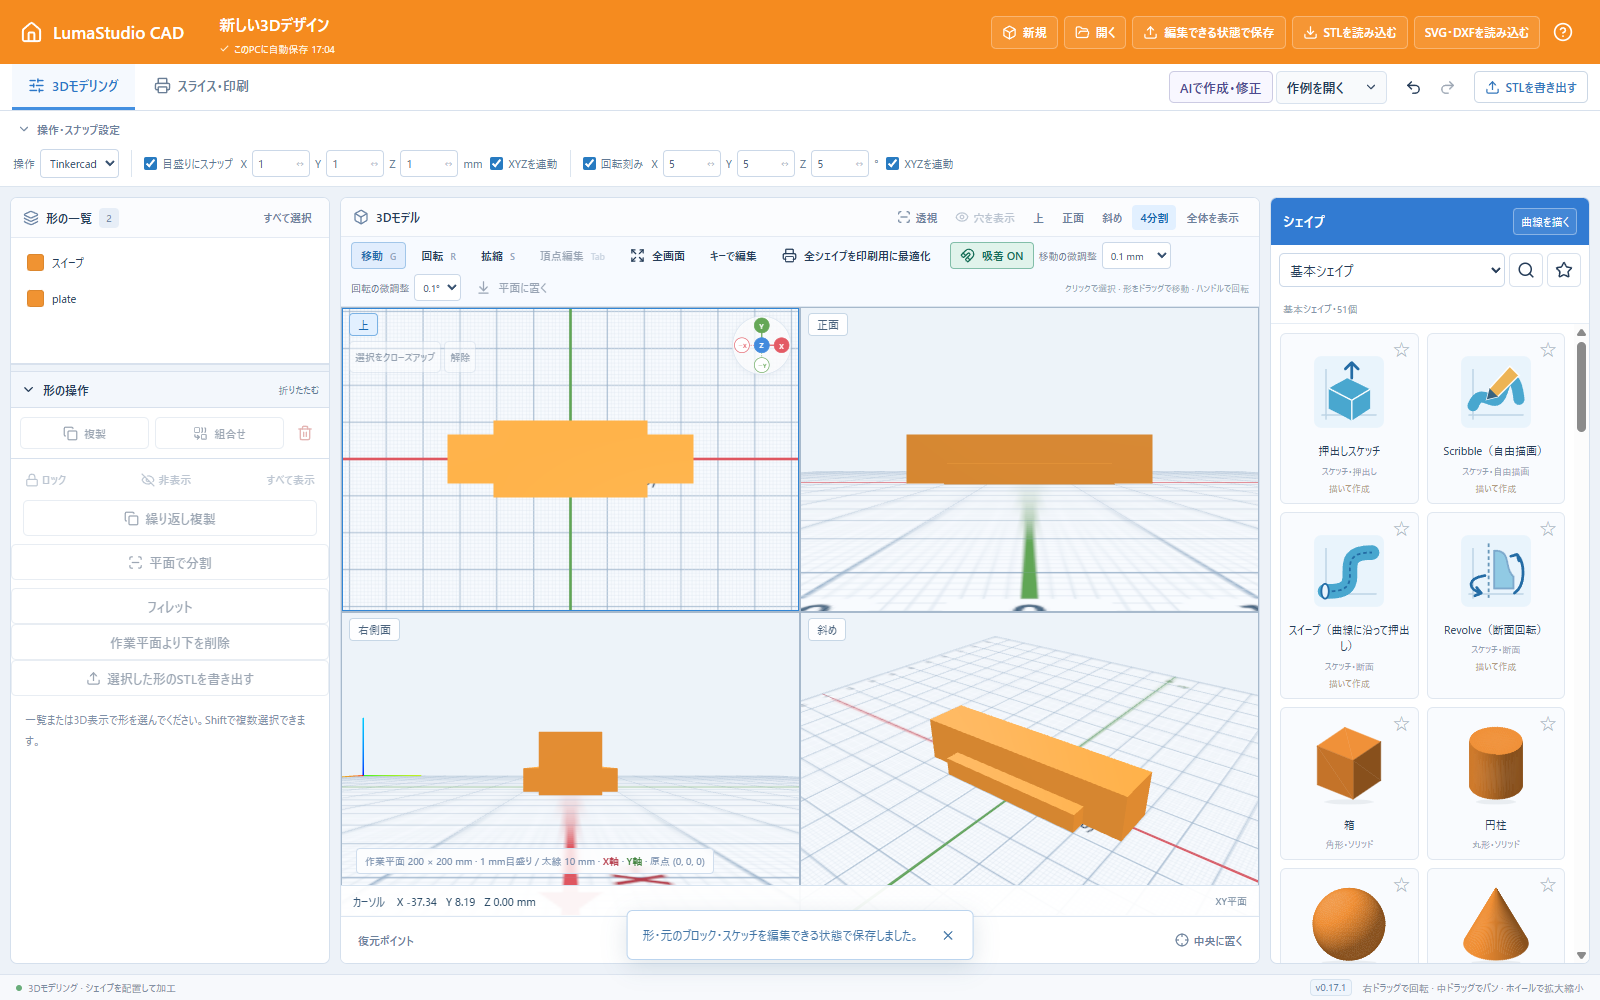
Task: Click the redo arrow icon
Action: click(1447, 88)
